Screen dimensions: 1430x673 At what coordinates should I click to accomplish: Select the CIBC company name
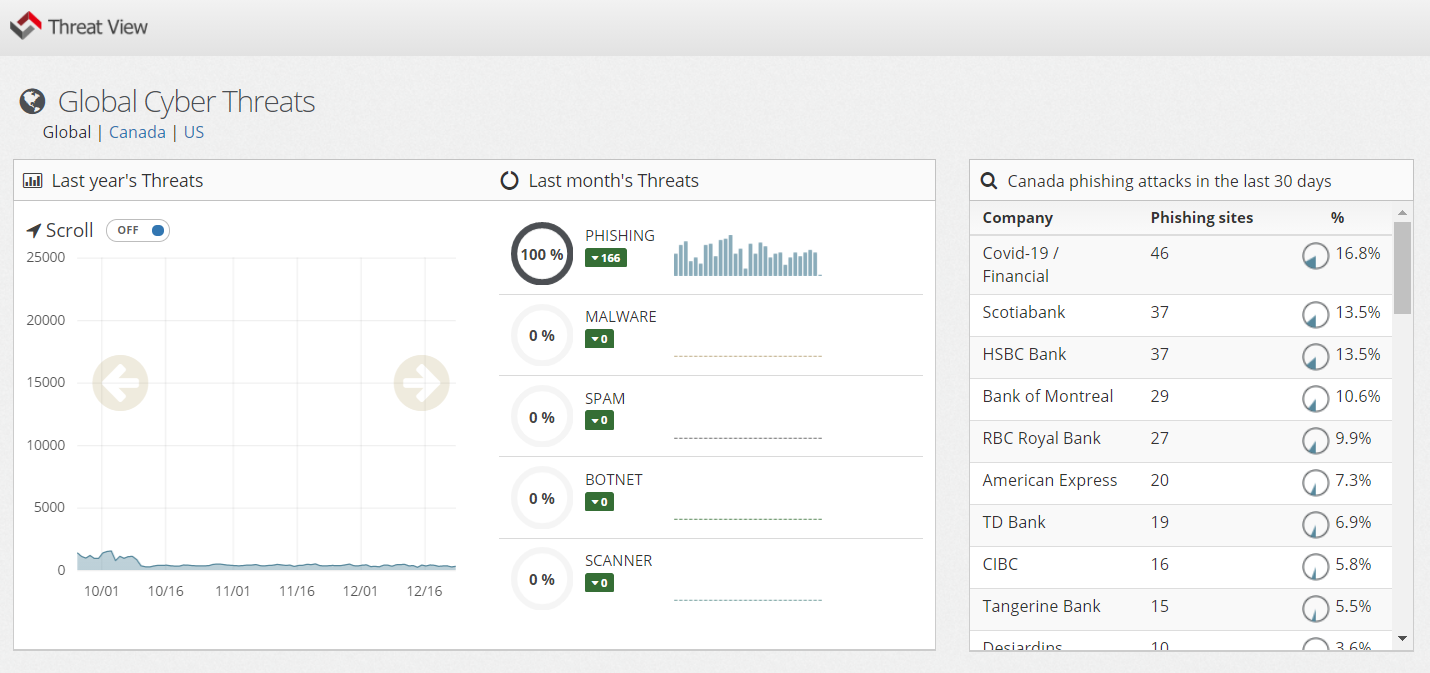(1000, 564)
